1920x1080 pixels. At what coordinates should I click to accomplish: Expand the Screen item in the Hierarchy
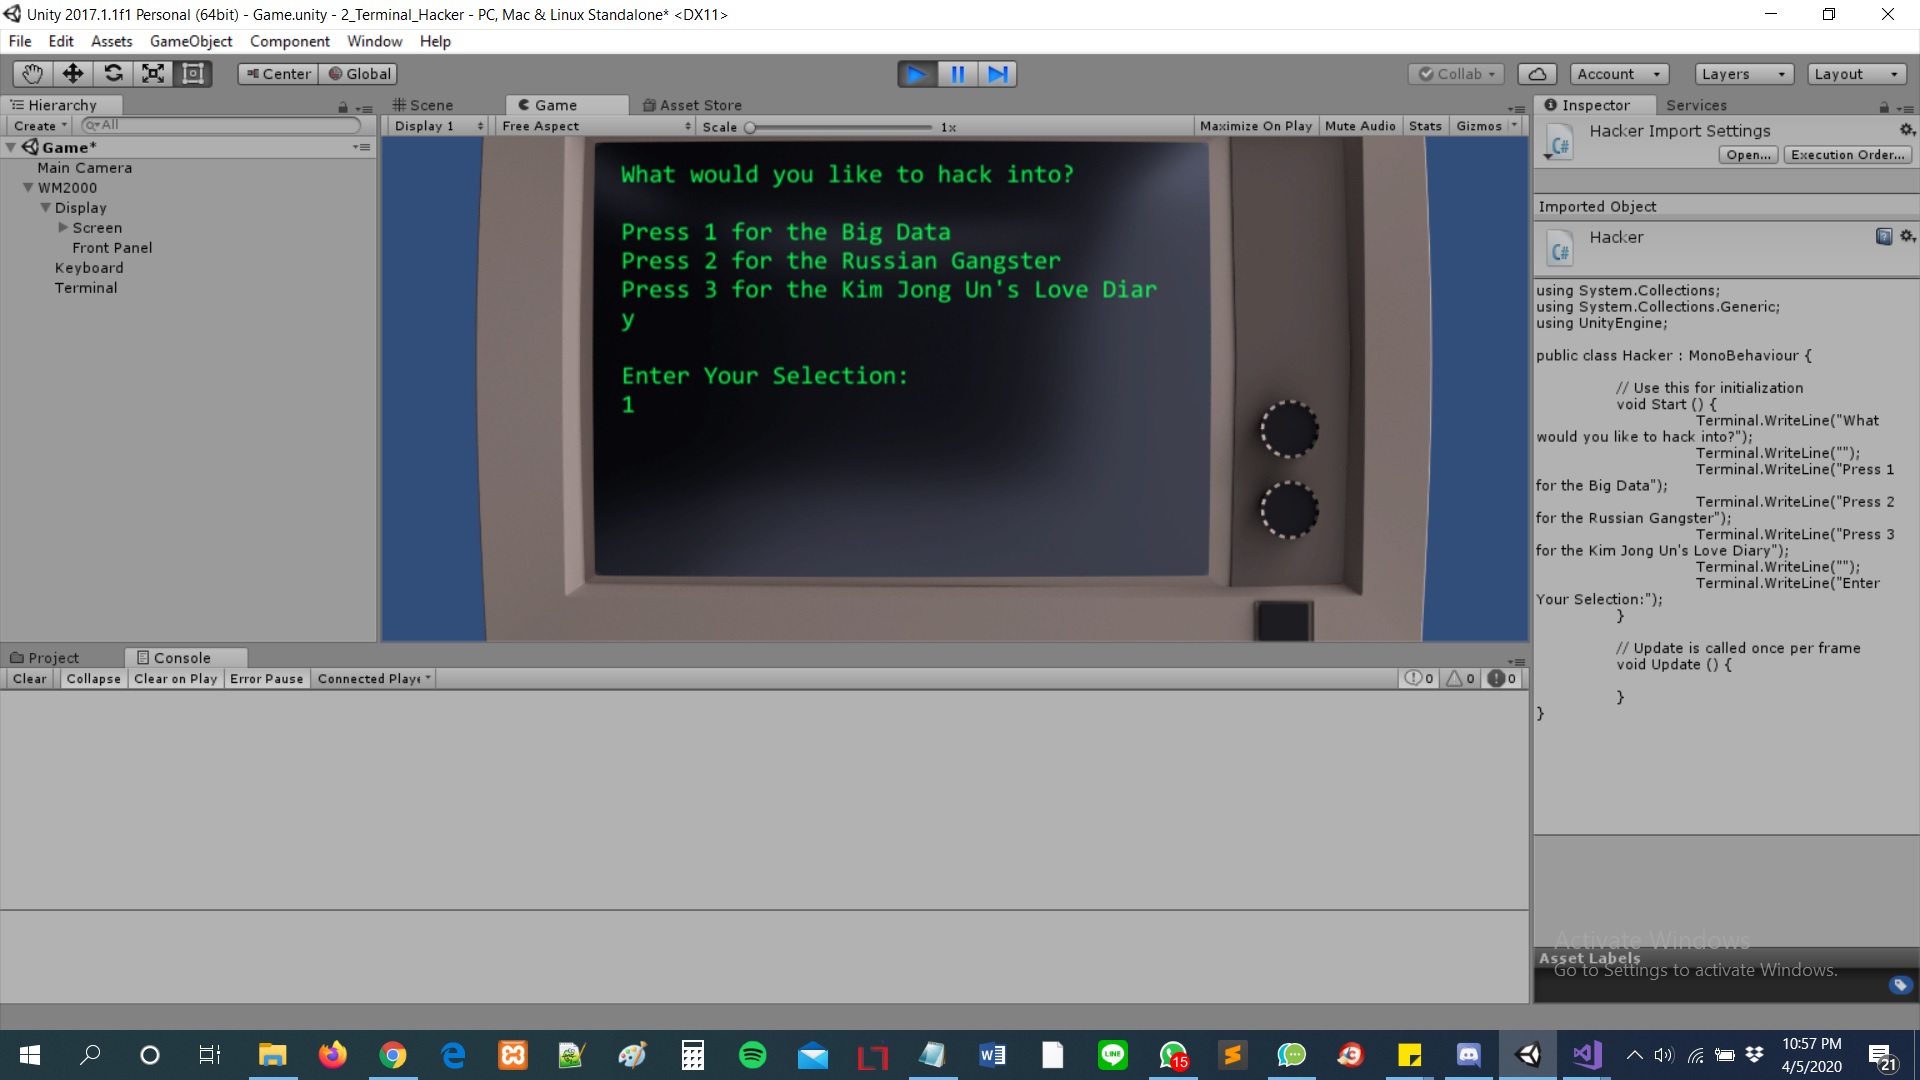(63, 227)
